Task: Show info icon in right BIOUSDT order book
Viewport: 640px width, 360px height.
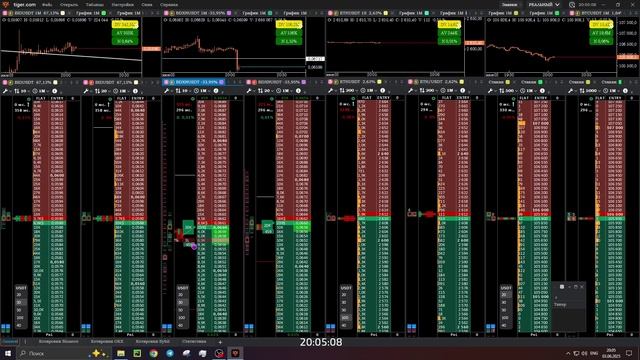Action: (x=135, y=91)
